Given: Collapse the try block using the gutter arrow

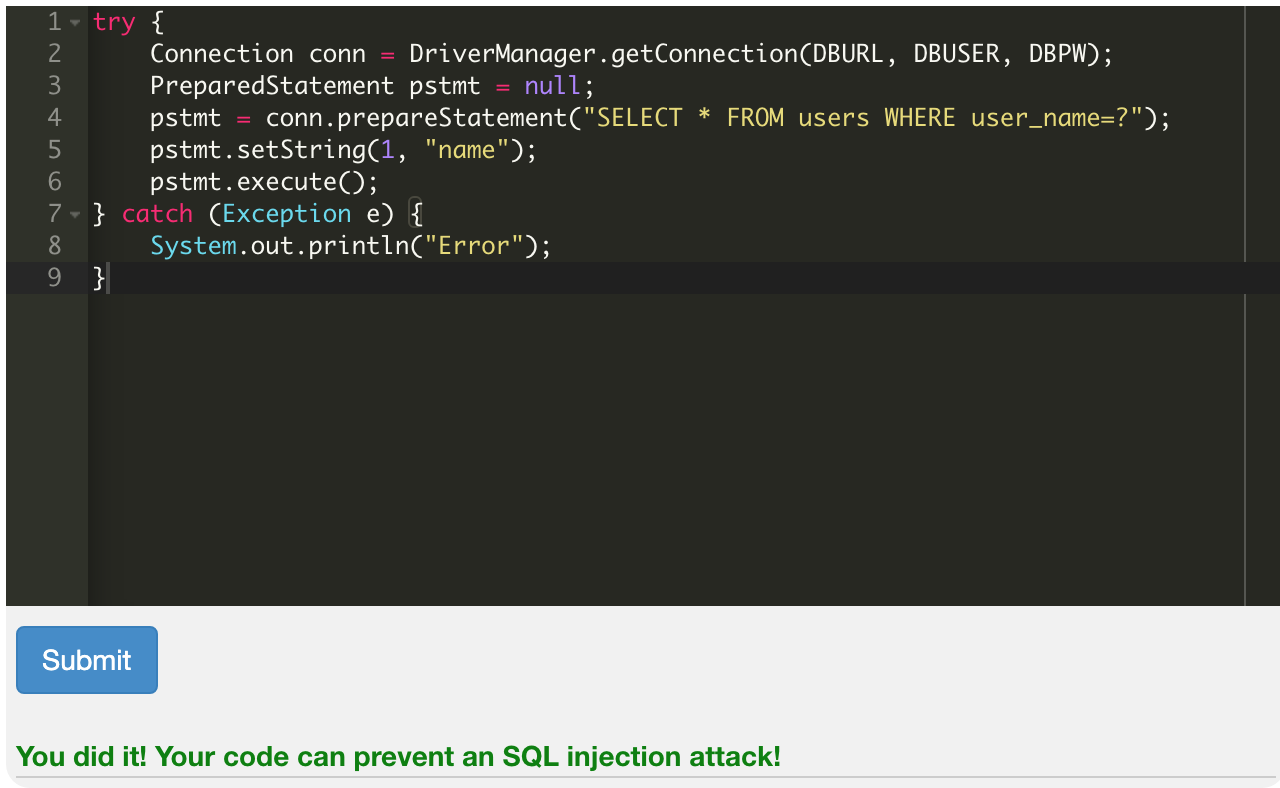Looking at the screenshot, I should tap(73, 21).
